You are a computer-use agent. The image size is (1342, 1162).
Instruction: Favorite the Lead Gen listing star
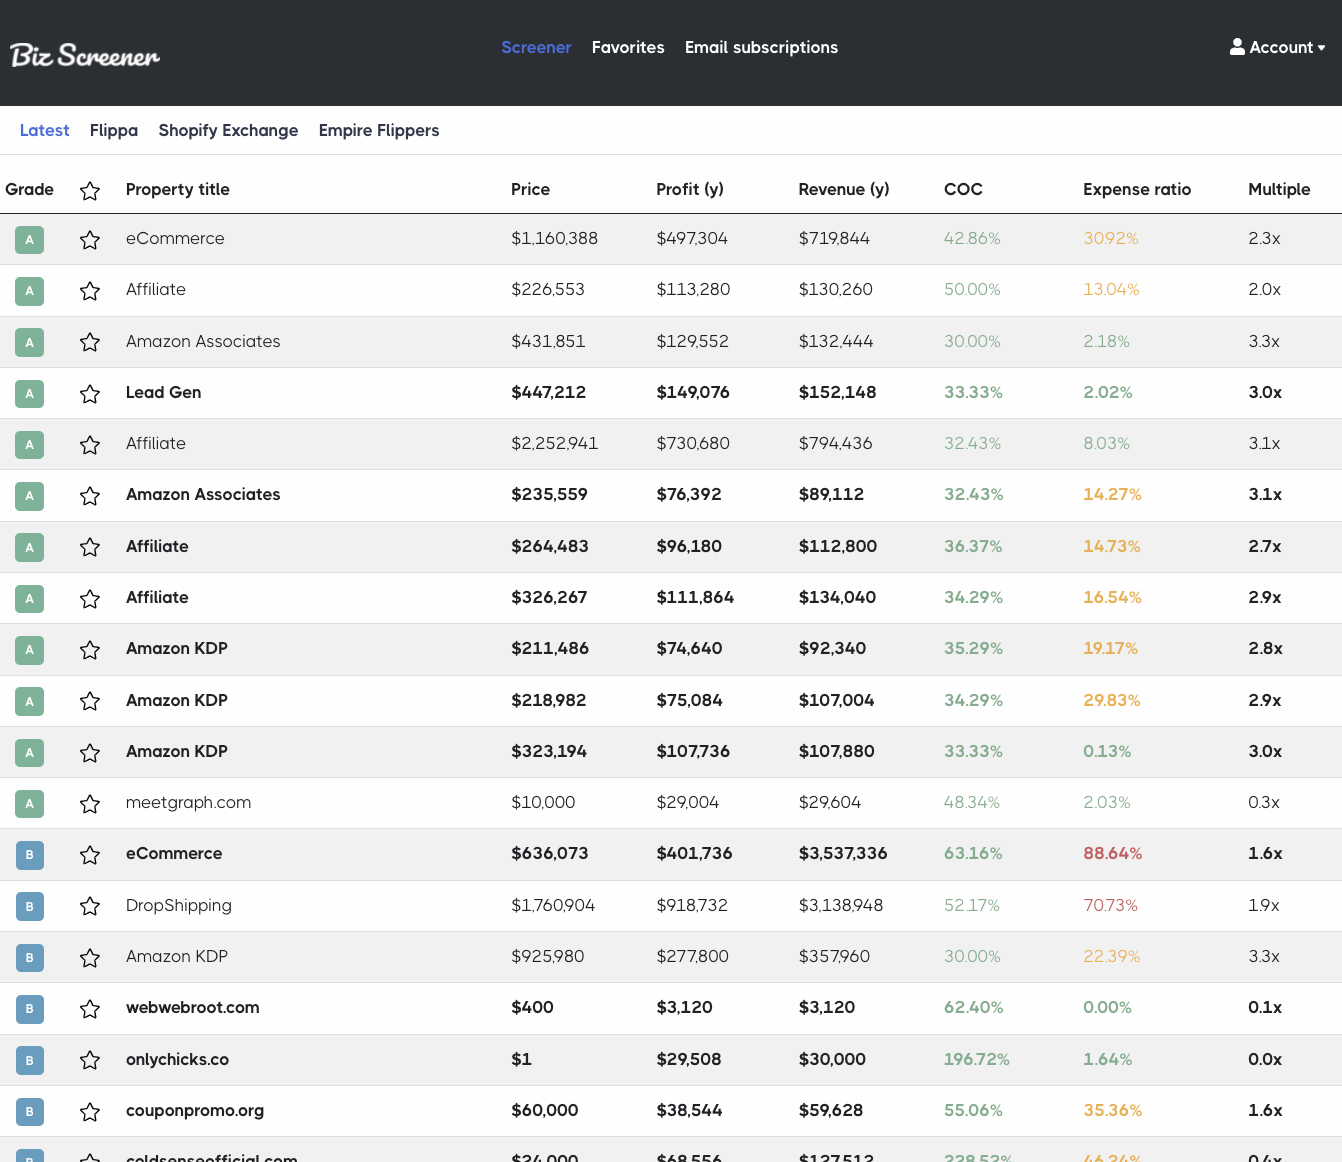(x=90, y=394)
